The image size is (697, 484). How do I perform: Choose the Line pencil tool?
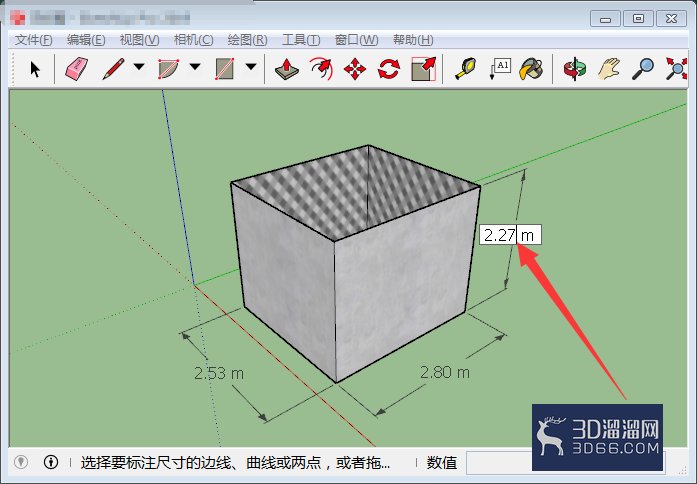pyautogui.click(x=113, y=69)
